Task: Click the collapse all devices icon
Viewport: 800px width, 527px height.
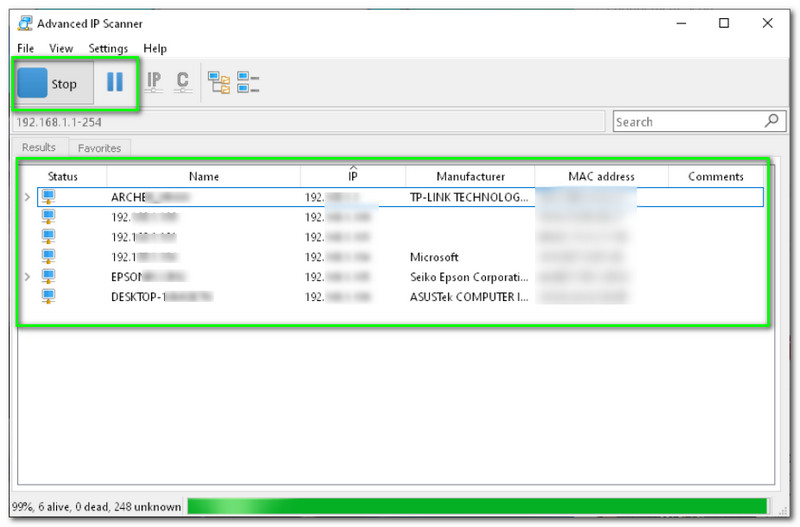Action: [248, 83]
